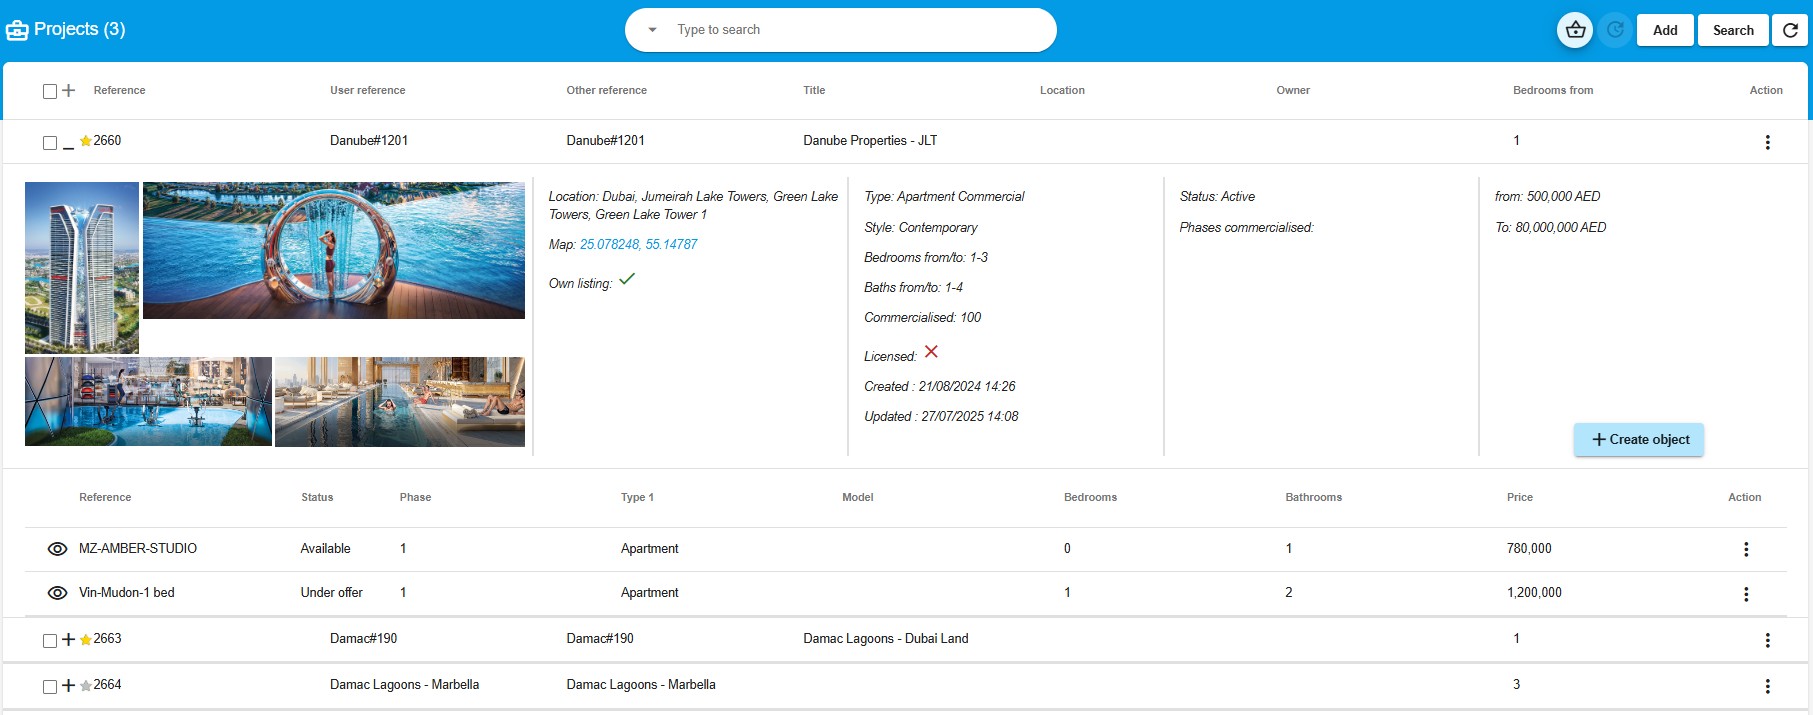
Task: Toggle favorite star on project 2660
Action: (x=86, y=141)
